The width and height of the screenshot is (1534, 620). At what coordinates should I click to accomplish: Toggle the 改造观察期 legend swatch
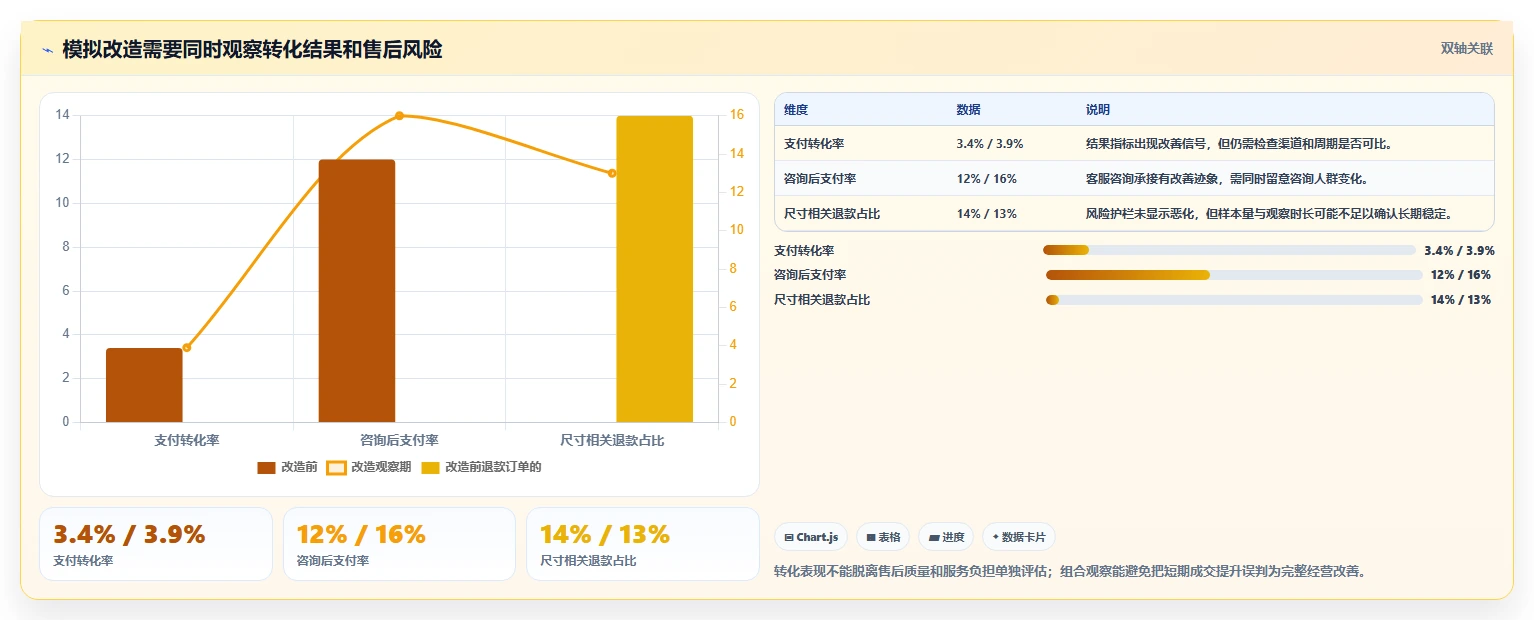click(x=336, y=467)
